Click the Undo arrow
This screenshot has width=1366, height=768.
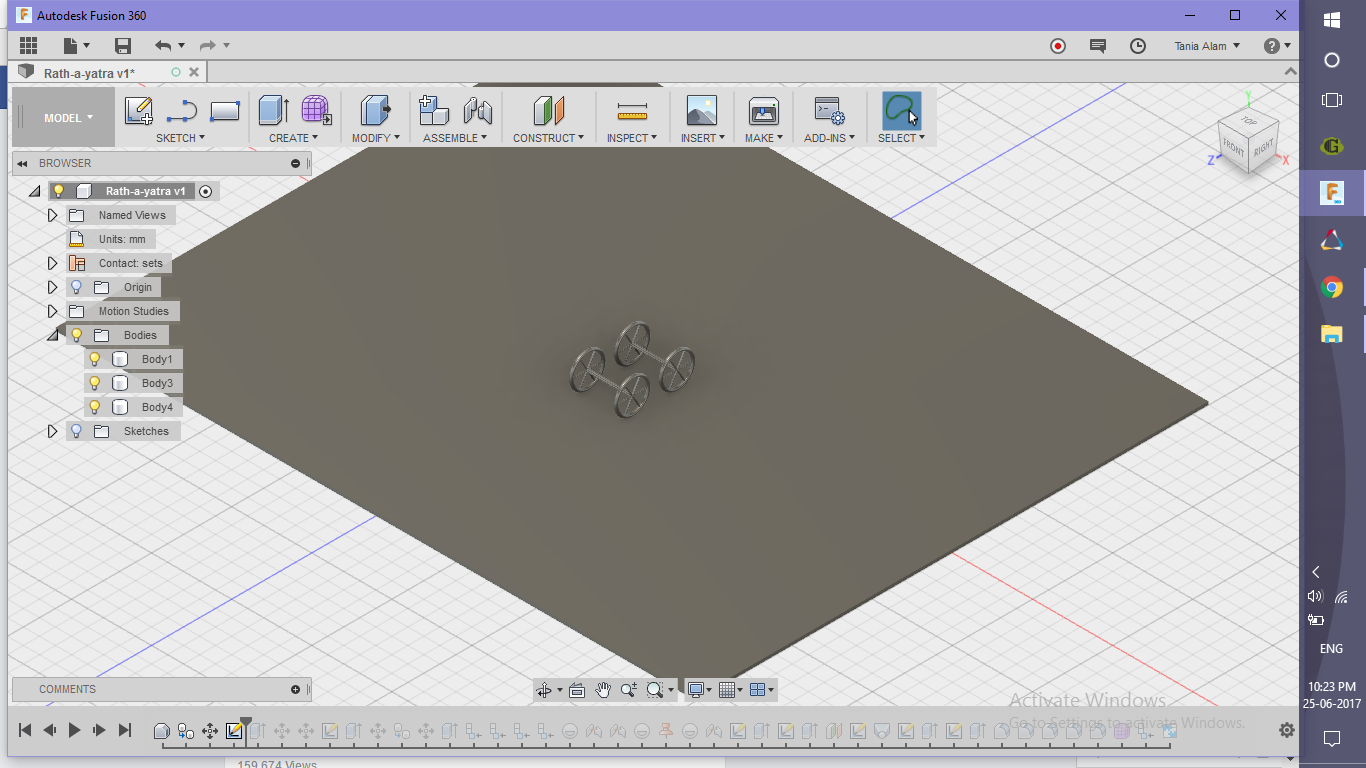163,46
